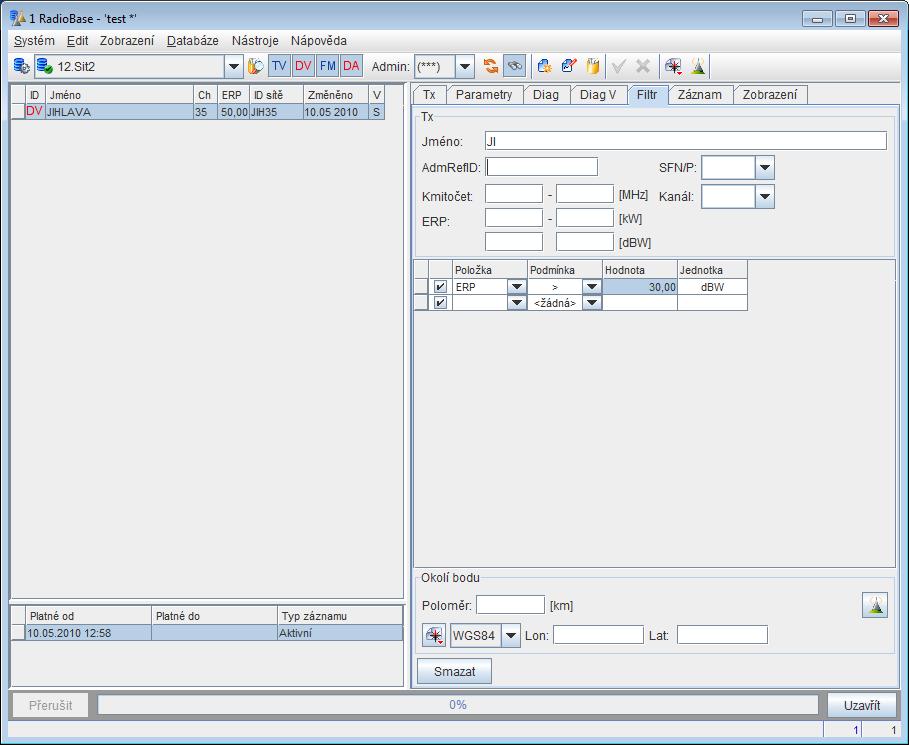Click the grey checkmark confirm icon
The width and height of the screenshot is (909, 745).
coord(618,66)
